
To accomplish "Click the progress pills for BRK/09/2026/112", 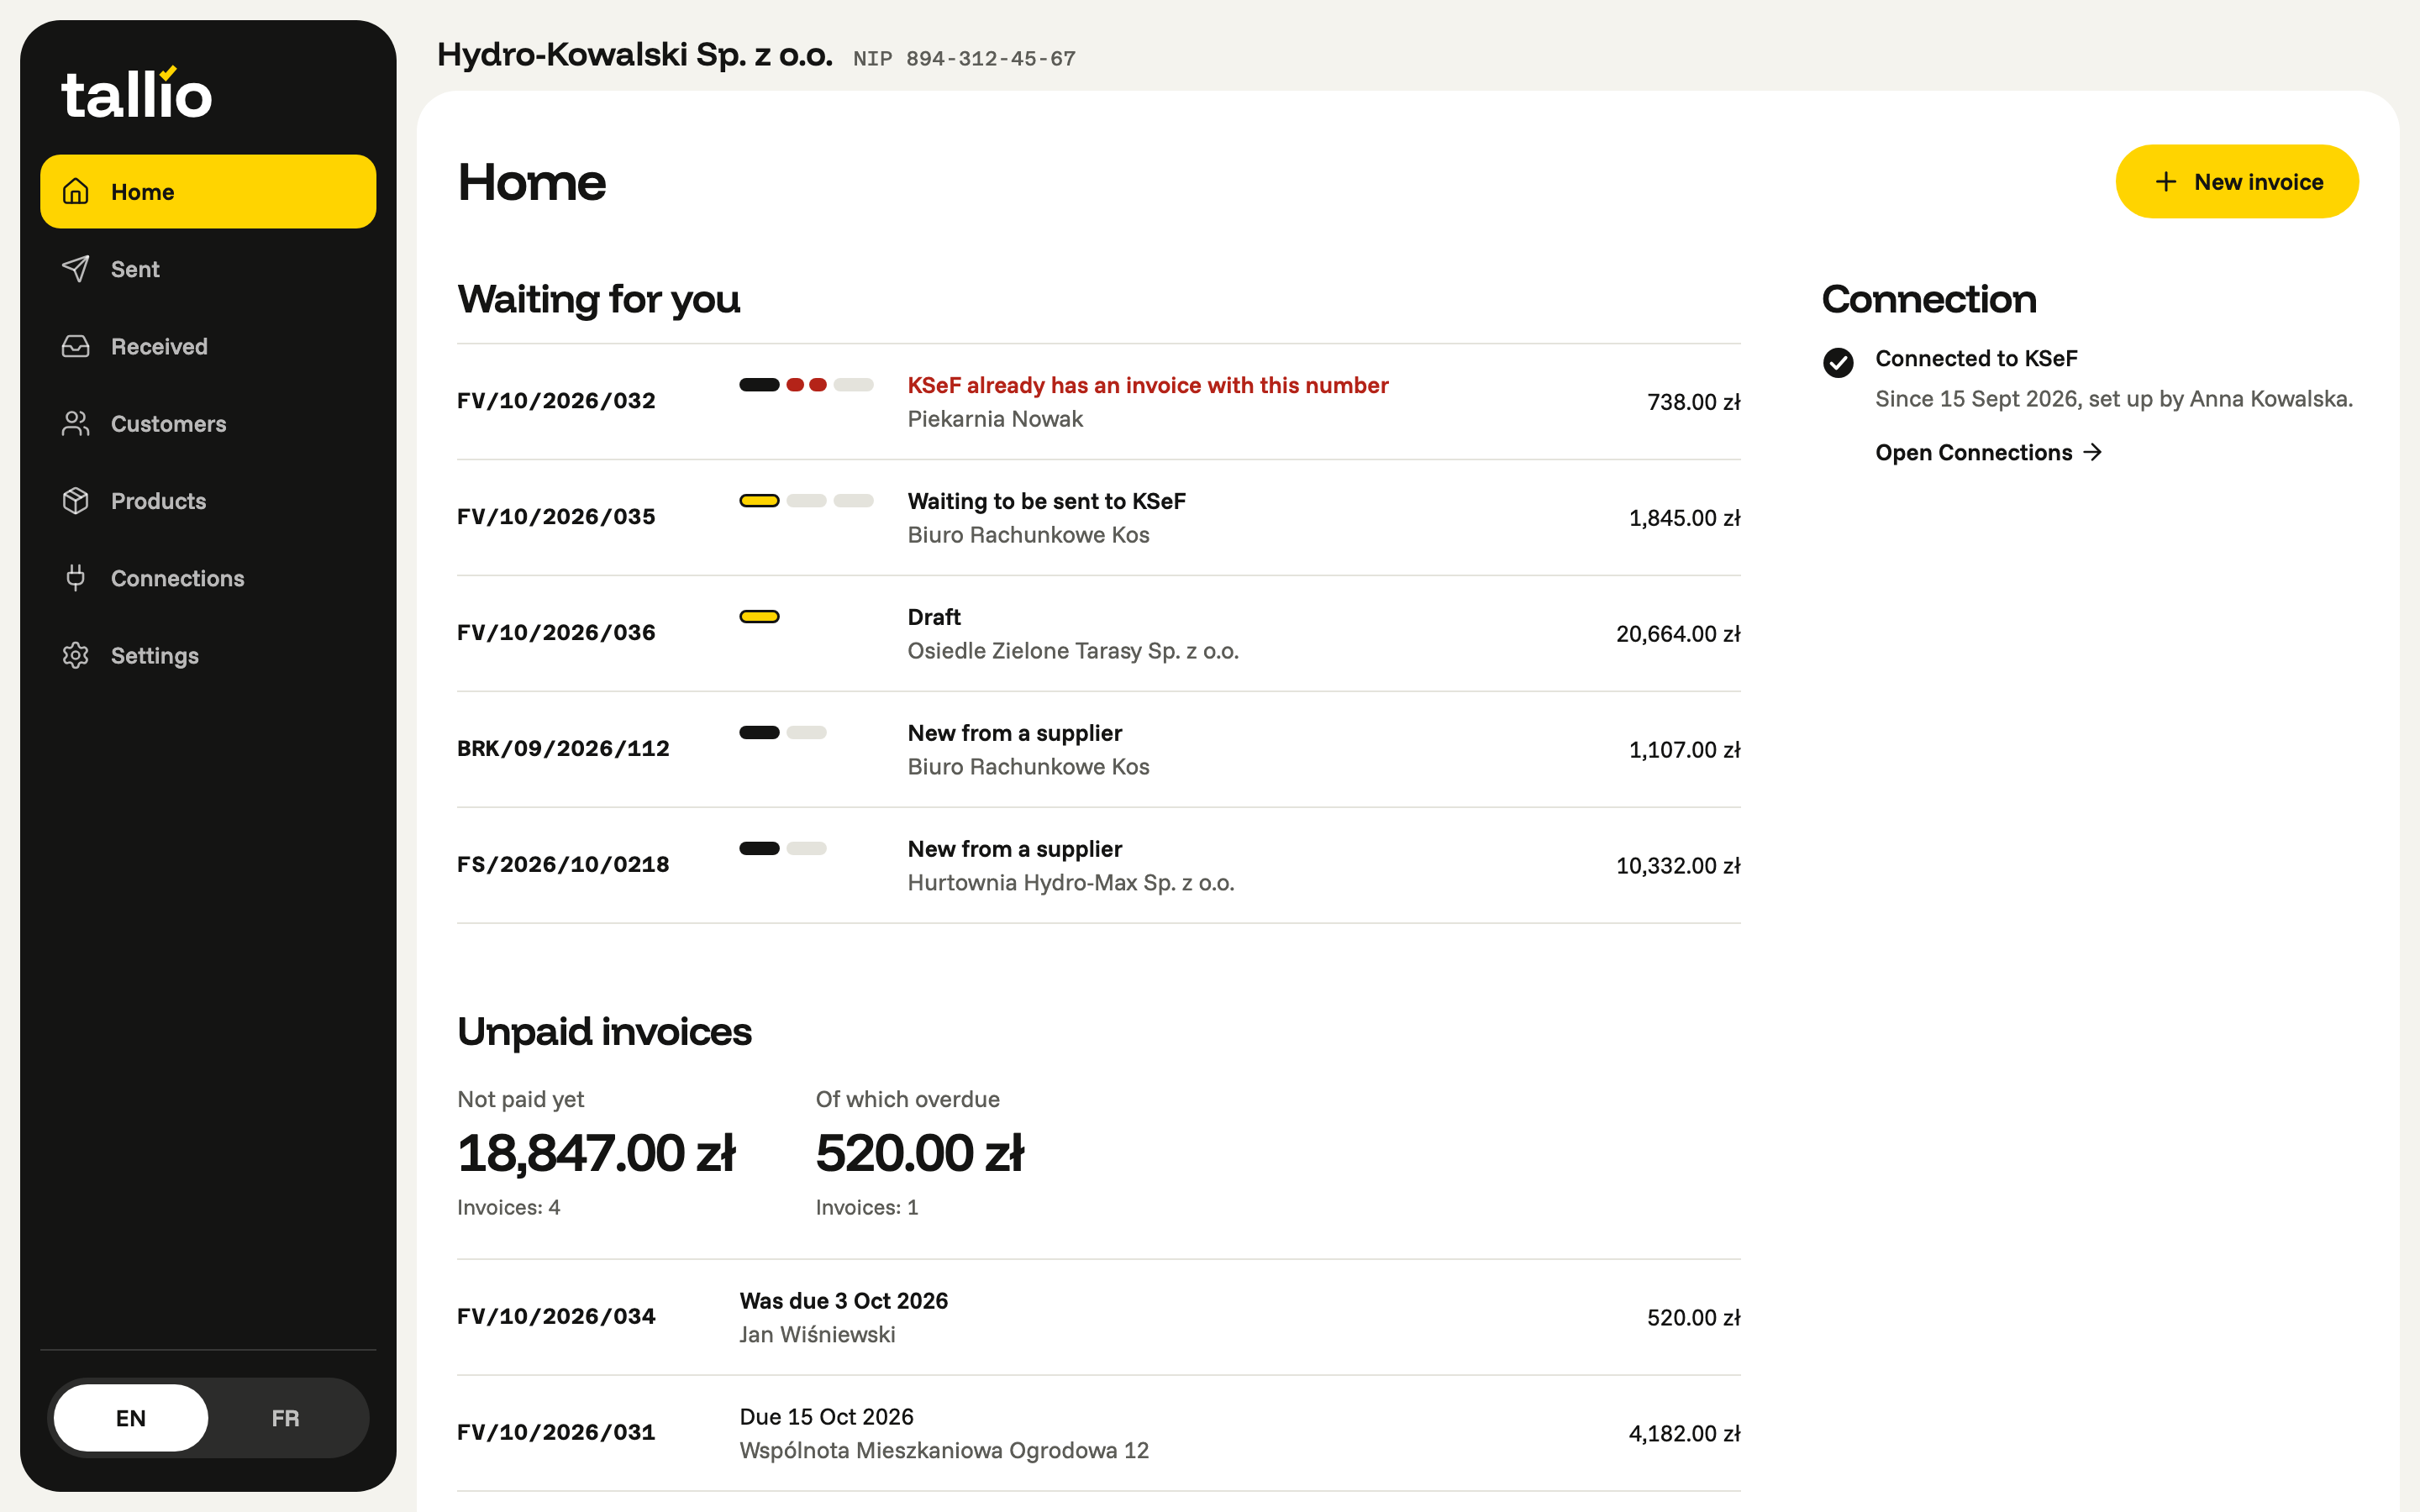I will point(783,733).
